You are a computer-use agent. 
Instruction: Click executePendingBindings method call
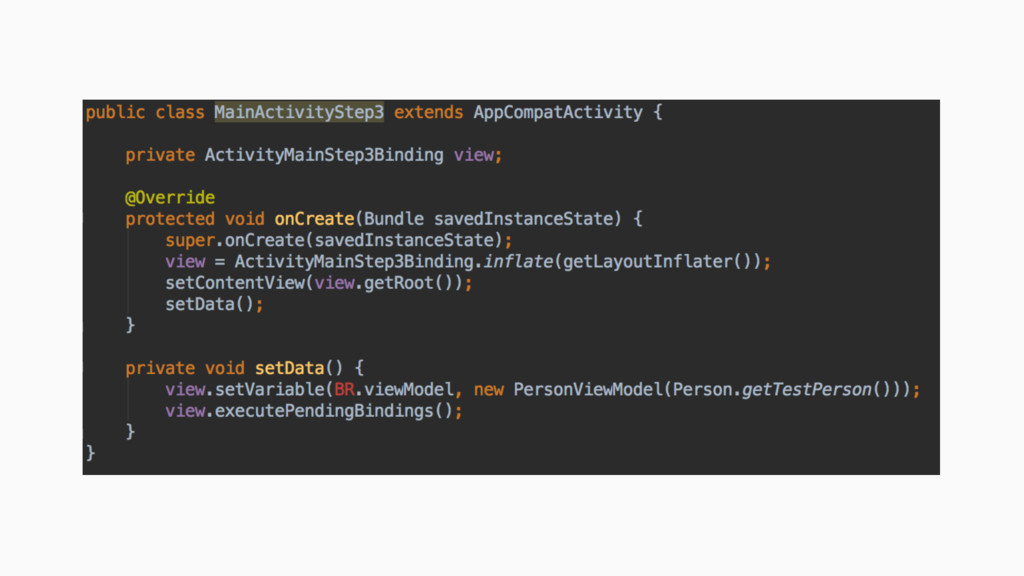tap(324, 411)
